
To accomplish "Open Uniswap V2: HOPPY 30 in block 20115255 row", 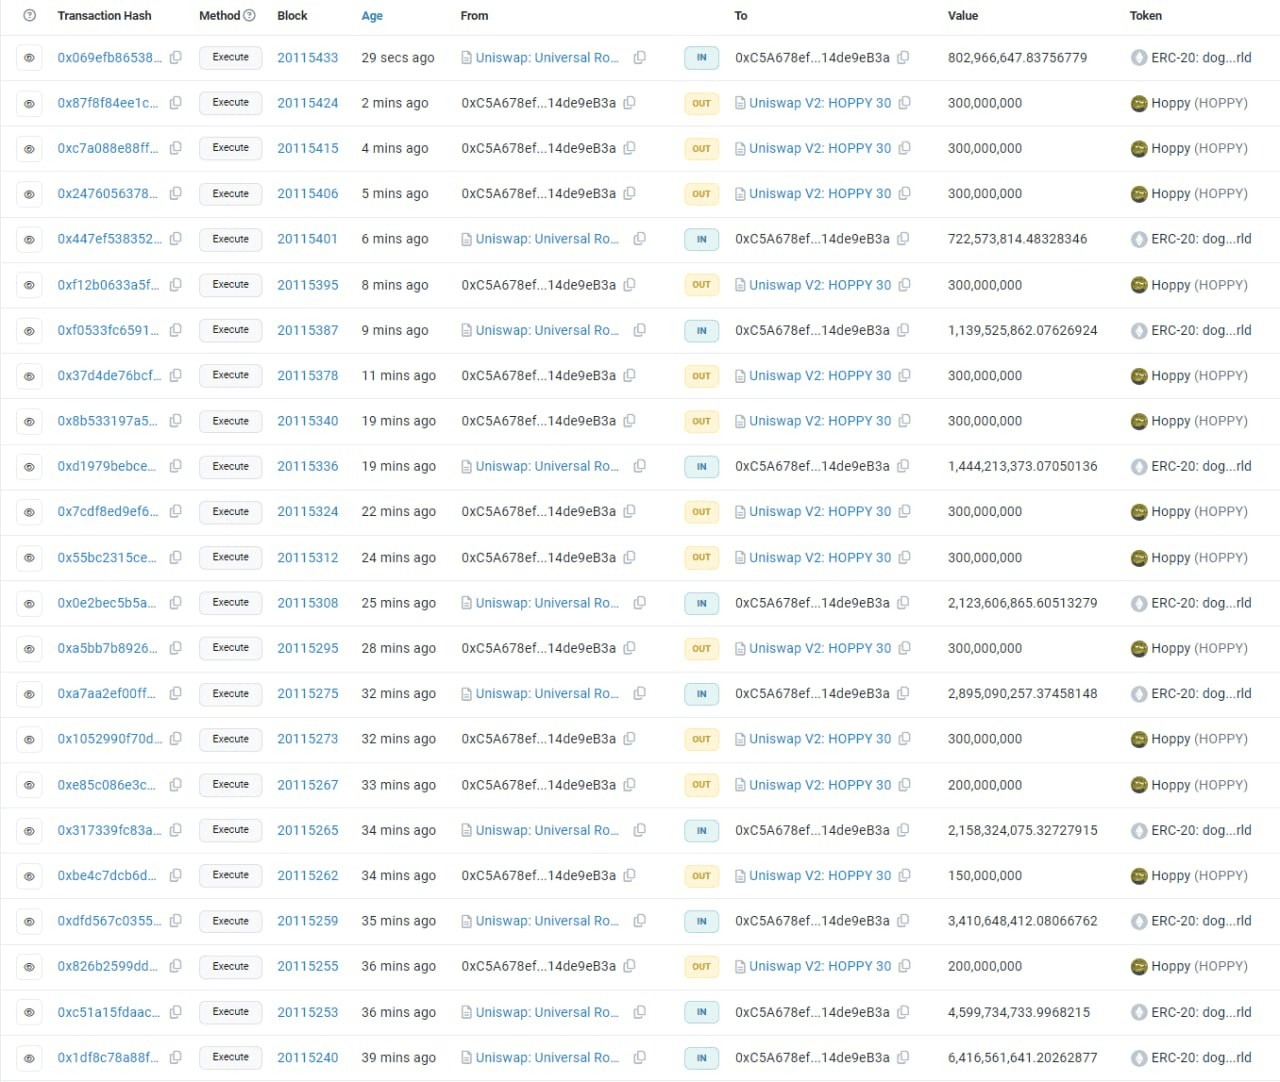I will click(x=820, y=966).
